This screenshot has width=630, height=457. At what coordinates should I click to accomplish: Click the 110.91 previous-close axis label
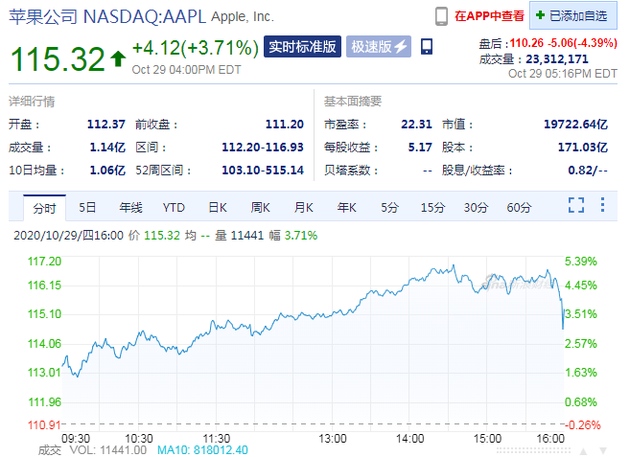pos(44,425)
